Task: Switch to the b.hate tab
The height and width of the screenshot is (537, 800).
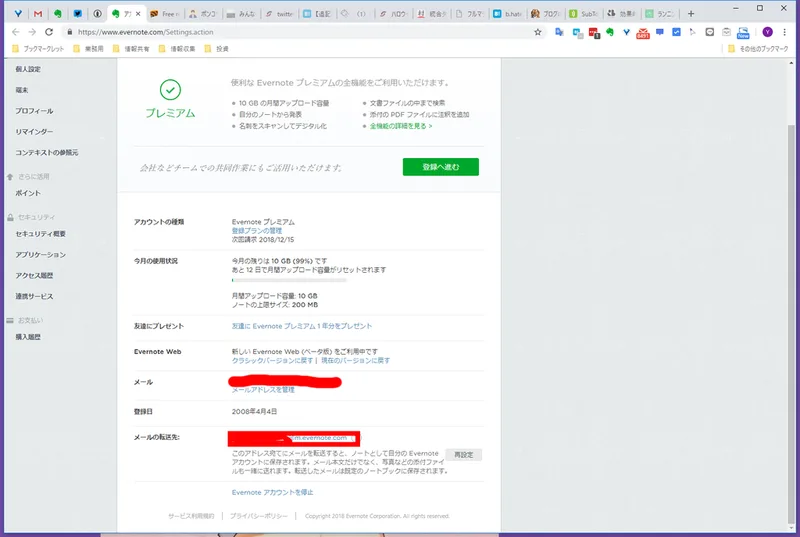Action: coord(508,14)
